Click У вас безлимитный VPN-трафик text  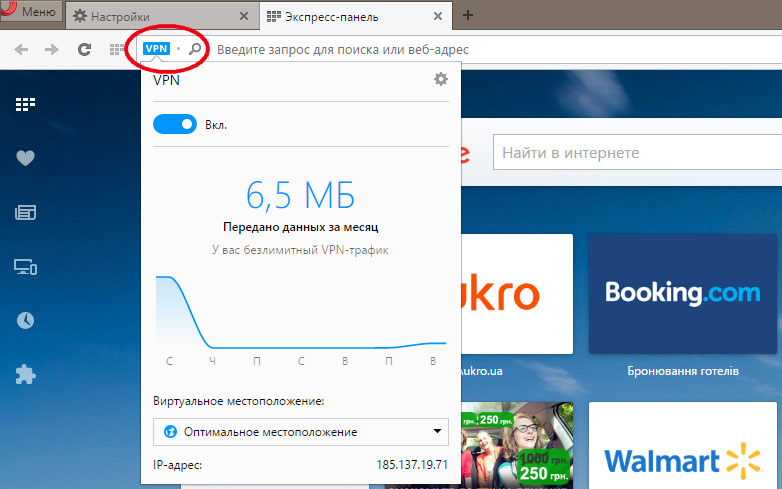tap(300, 250)
